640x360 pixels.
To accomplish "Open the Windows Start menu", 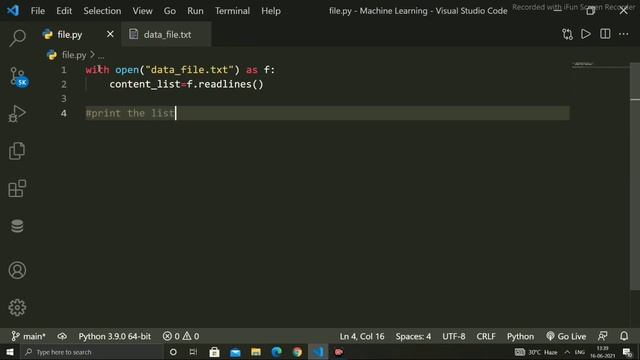I will [10, 352].
